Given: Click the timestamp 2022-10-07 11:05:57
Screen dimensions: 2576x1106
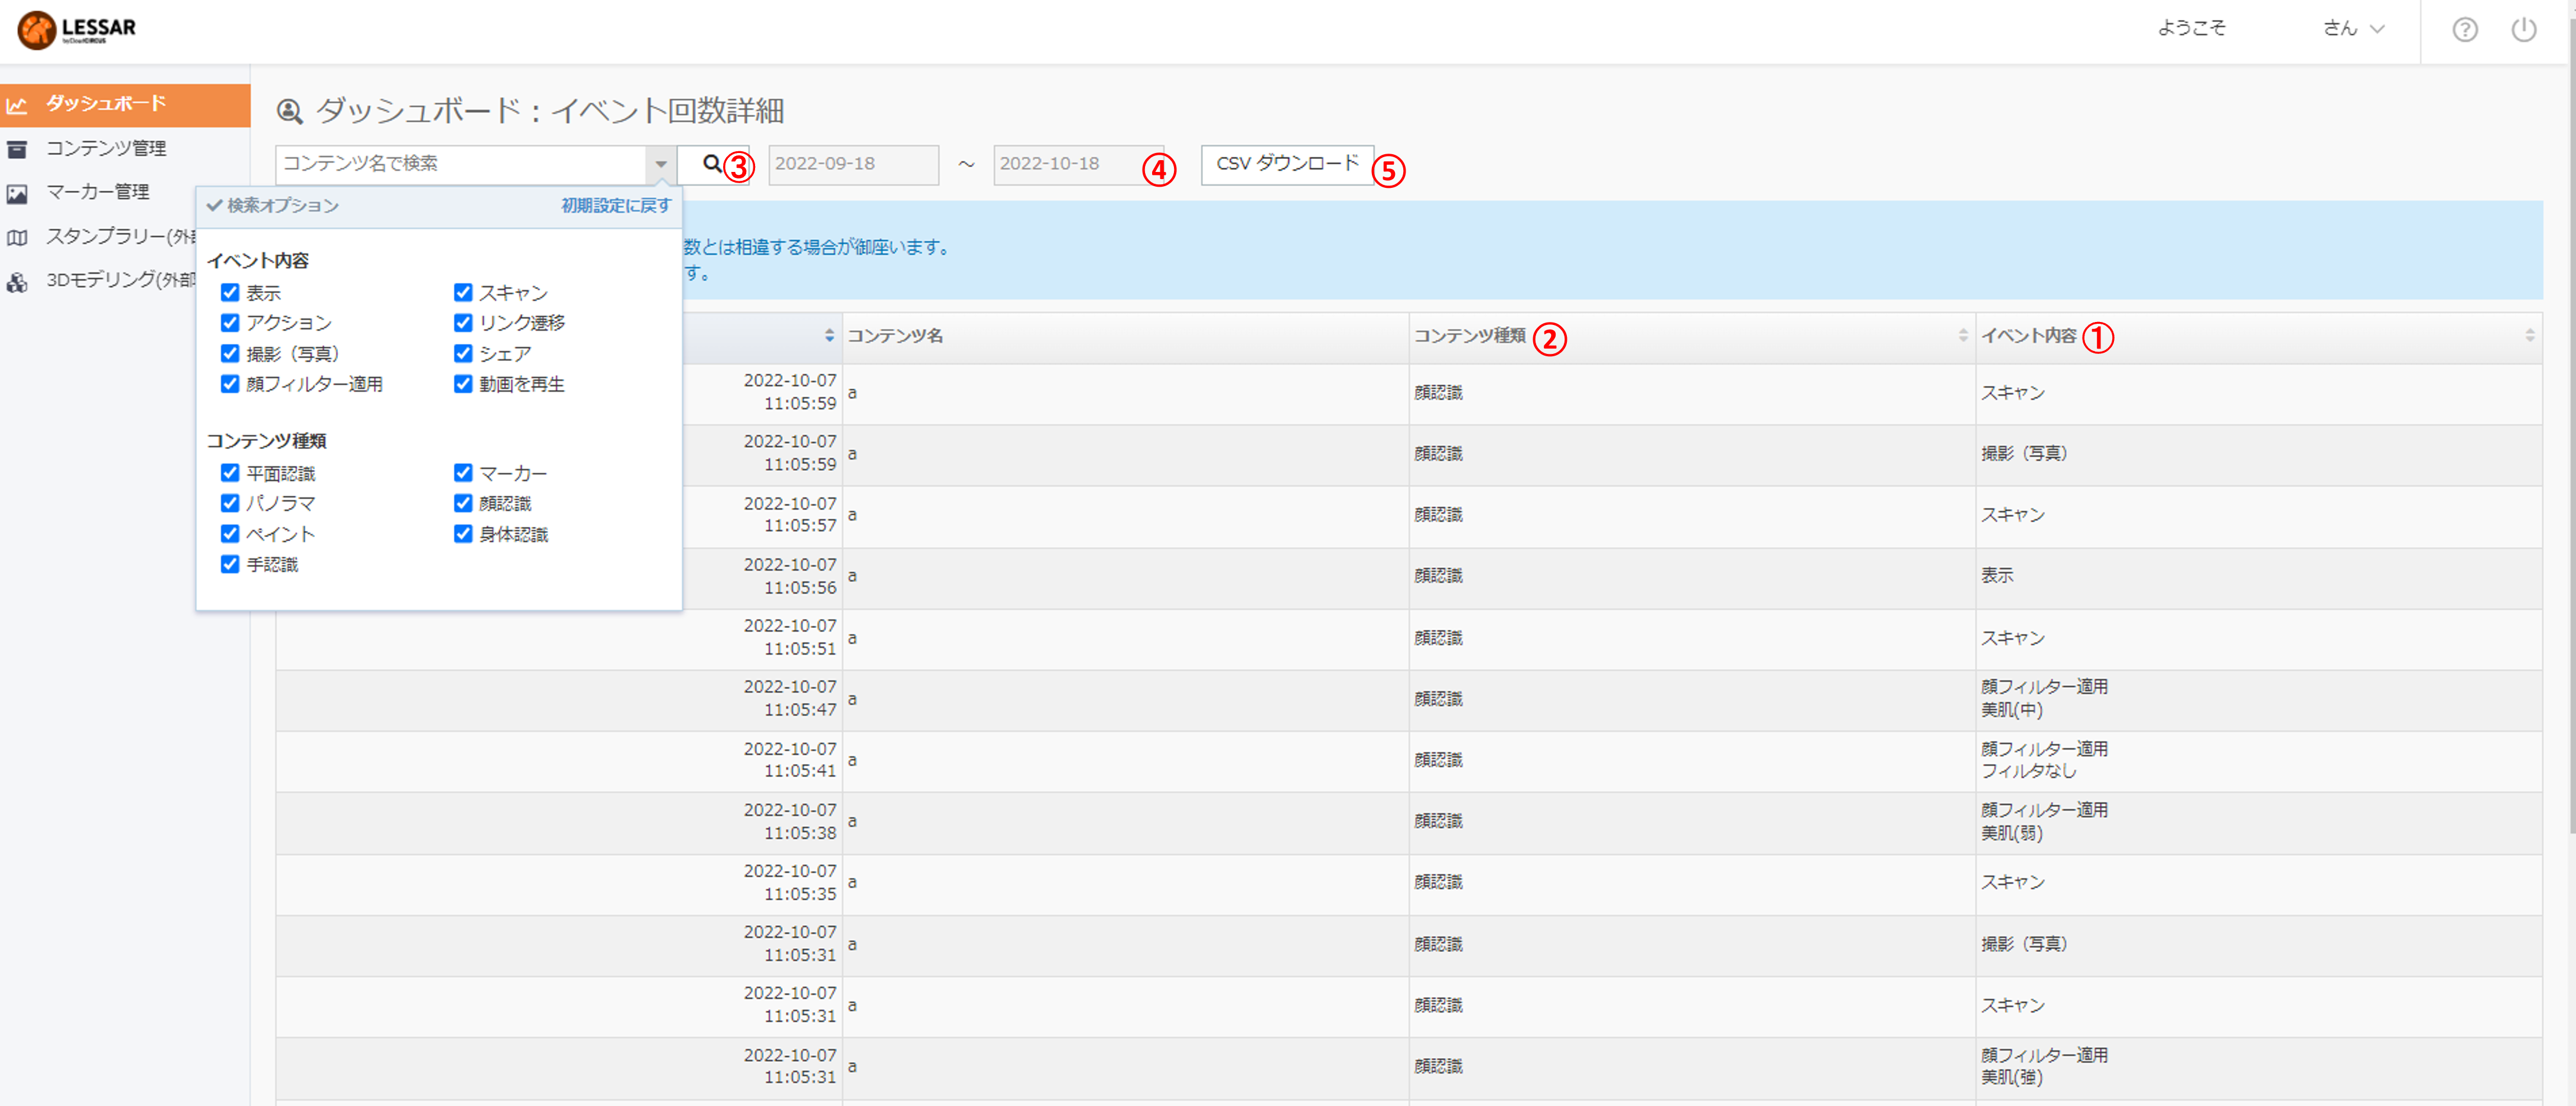Looking at the screenshot, I should (790, 515).
